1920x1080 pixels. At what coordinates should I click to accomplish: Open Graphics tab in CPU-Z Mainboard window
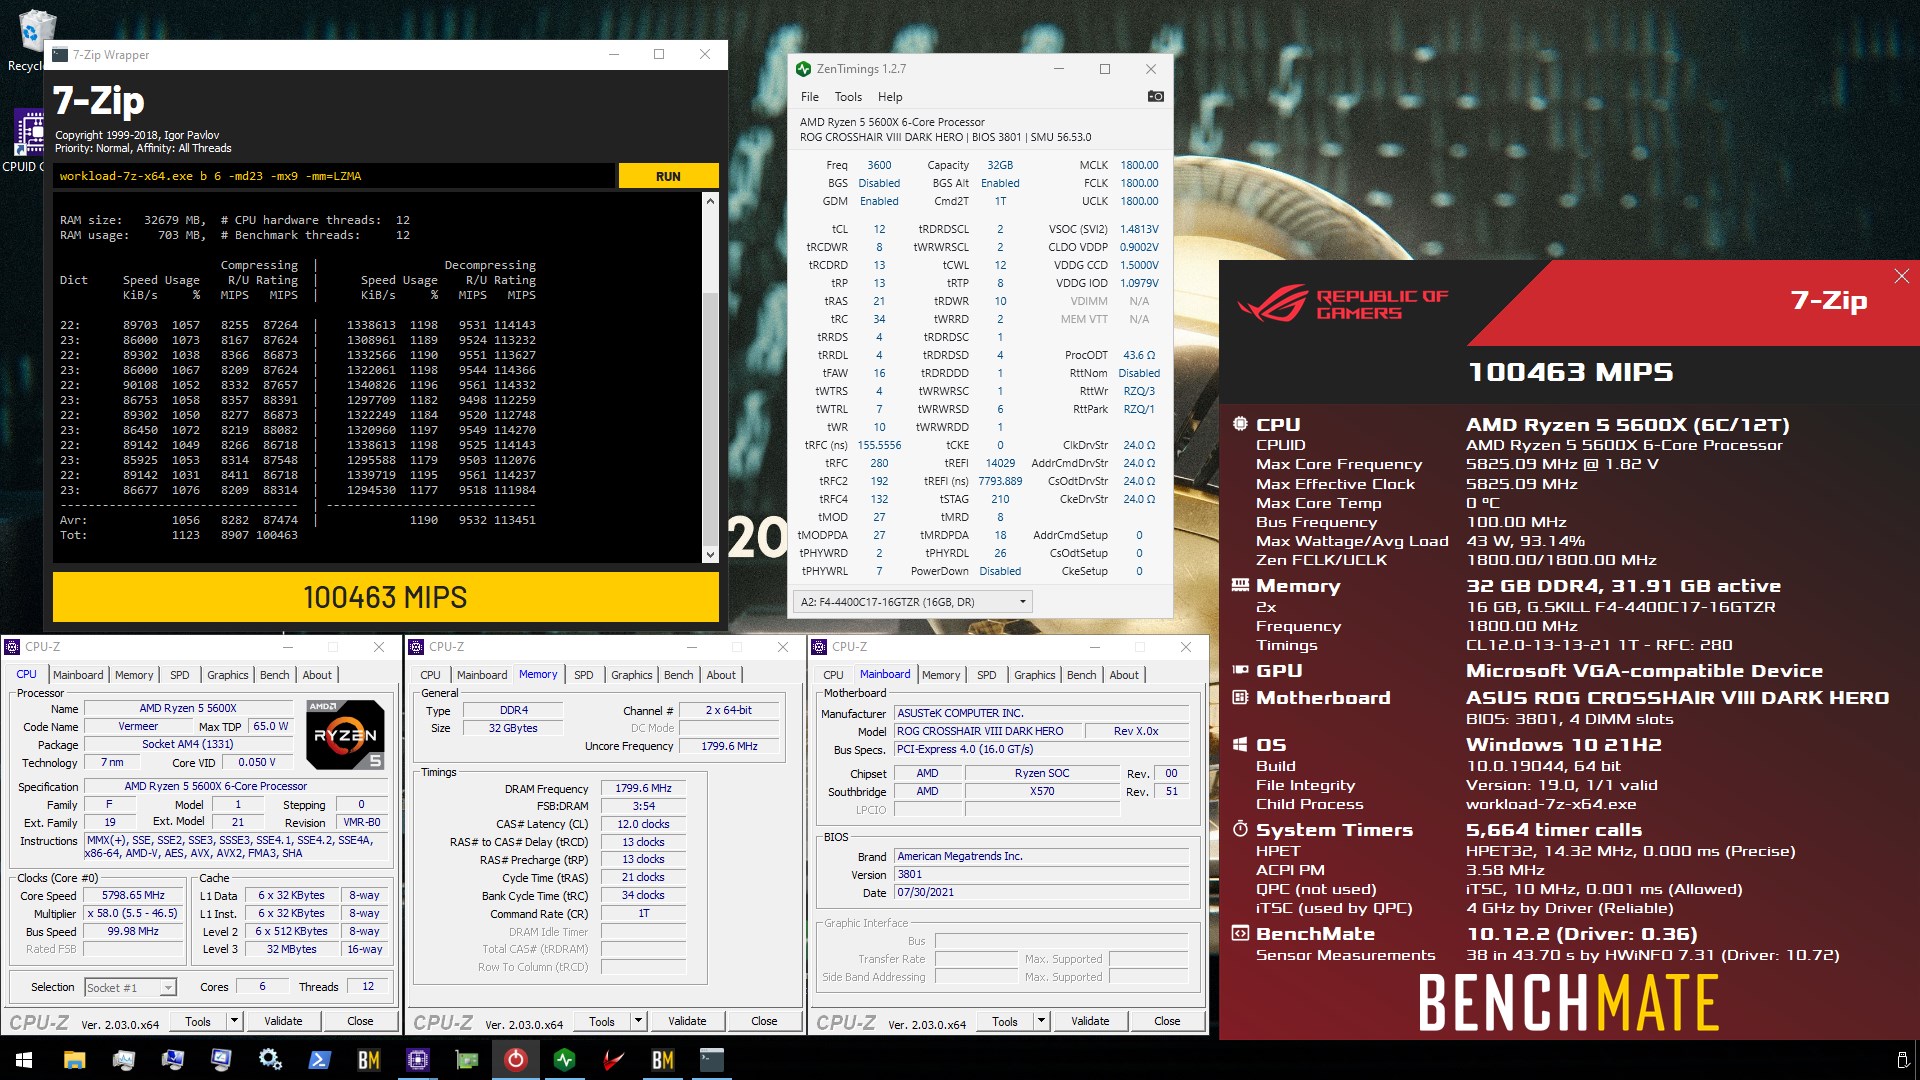pos(1035,675)
